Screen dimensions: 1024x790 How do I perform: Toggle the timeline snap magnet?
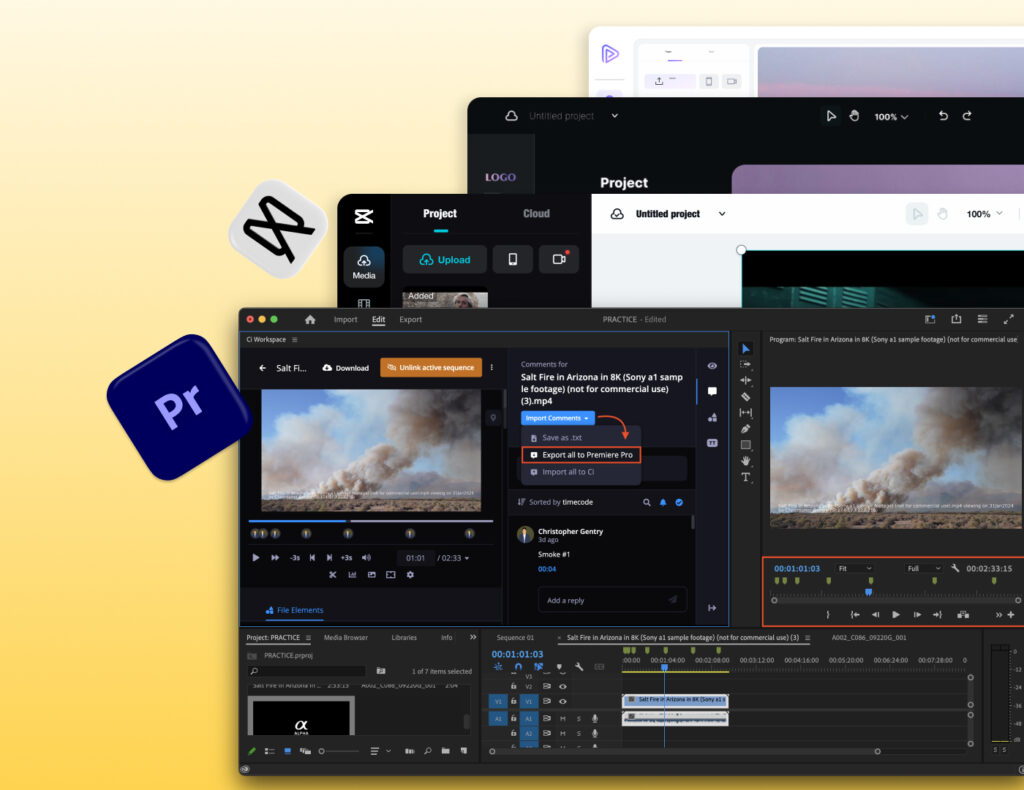pyautogui.click(x=518, y=667)
